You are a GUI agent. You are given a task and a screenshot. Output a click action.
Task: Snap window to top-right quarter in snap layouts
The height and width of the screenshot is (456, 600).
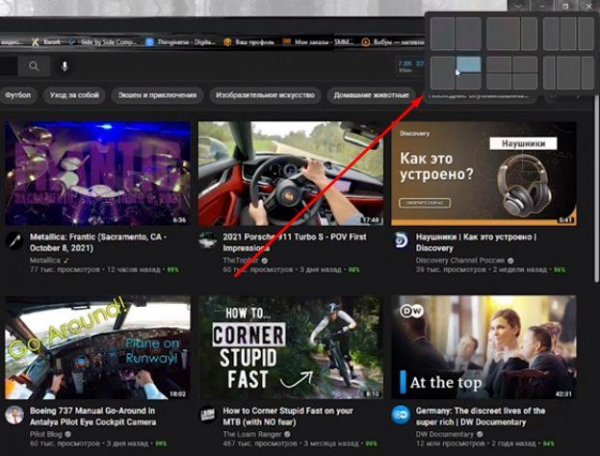click(x=468, y=64)
